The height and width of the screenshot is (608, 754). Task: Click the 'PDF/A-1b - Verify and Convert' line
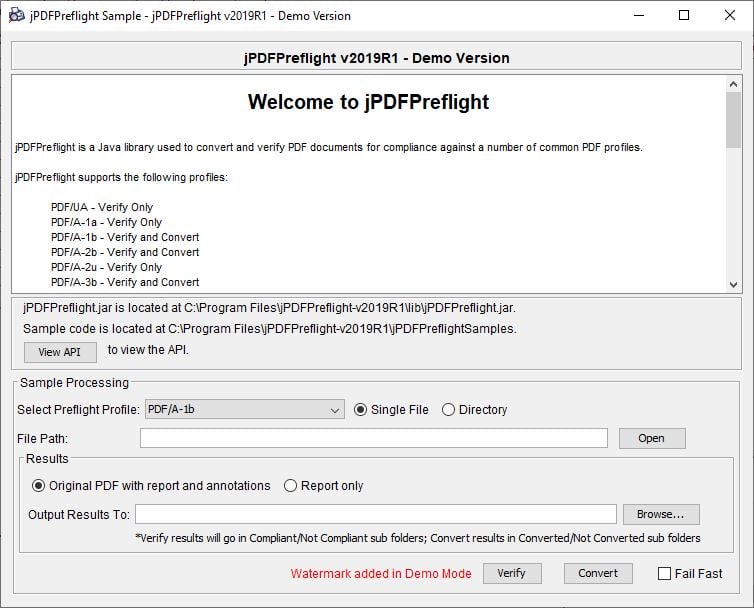tap(125, 237)
